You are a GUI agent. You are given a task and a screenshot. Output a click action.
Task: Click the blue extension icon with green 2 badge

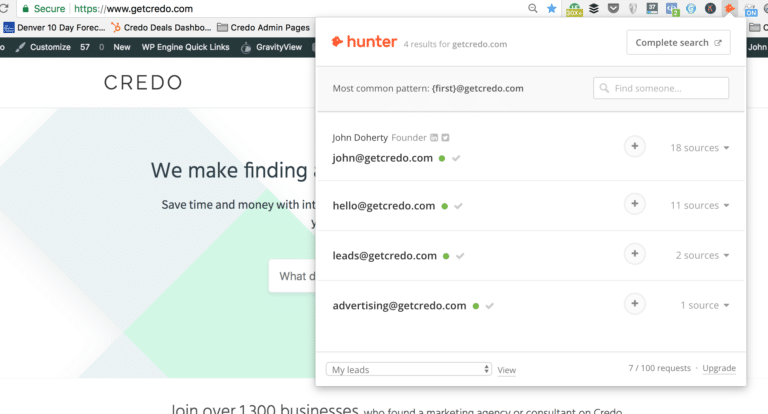[x=672, y=9]
